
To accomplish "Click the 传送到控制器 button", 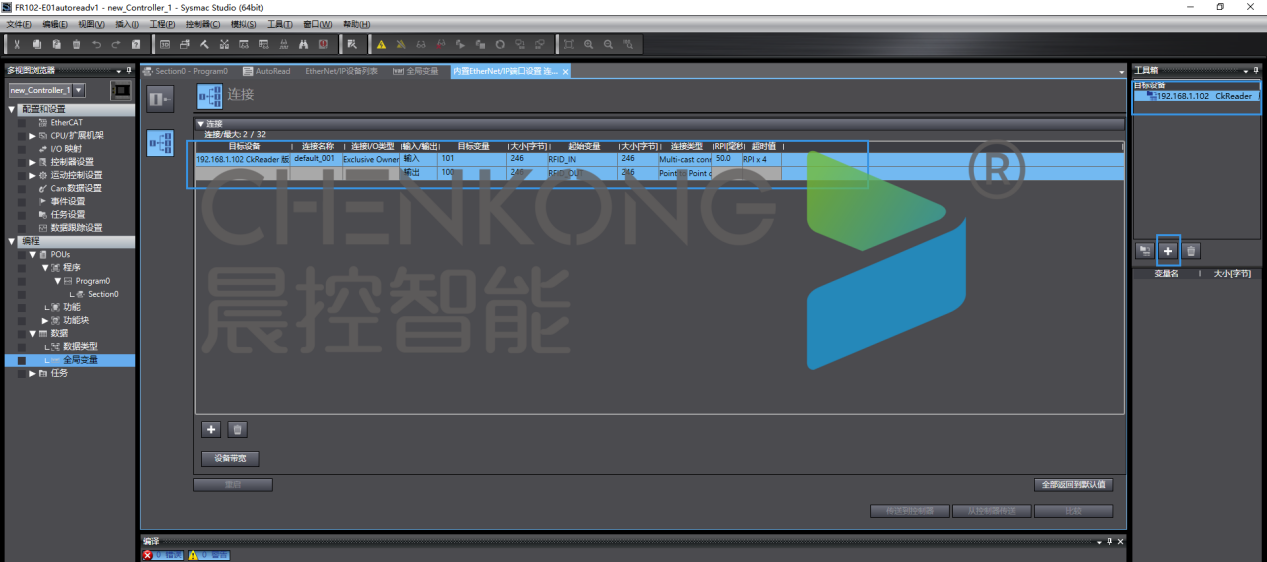I will point(909,511).
